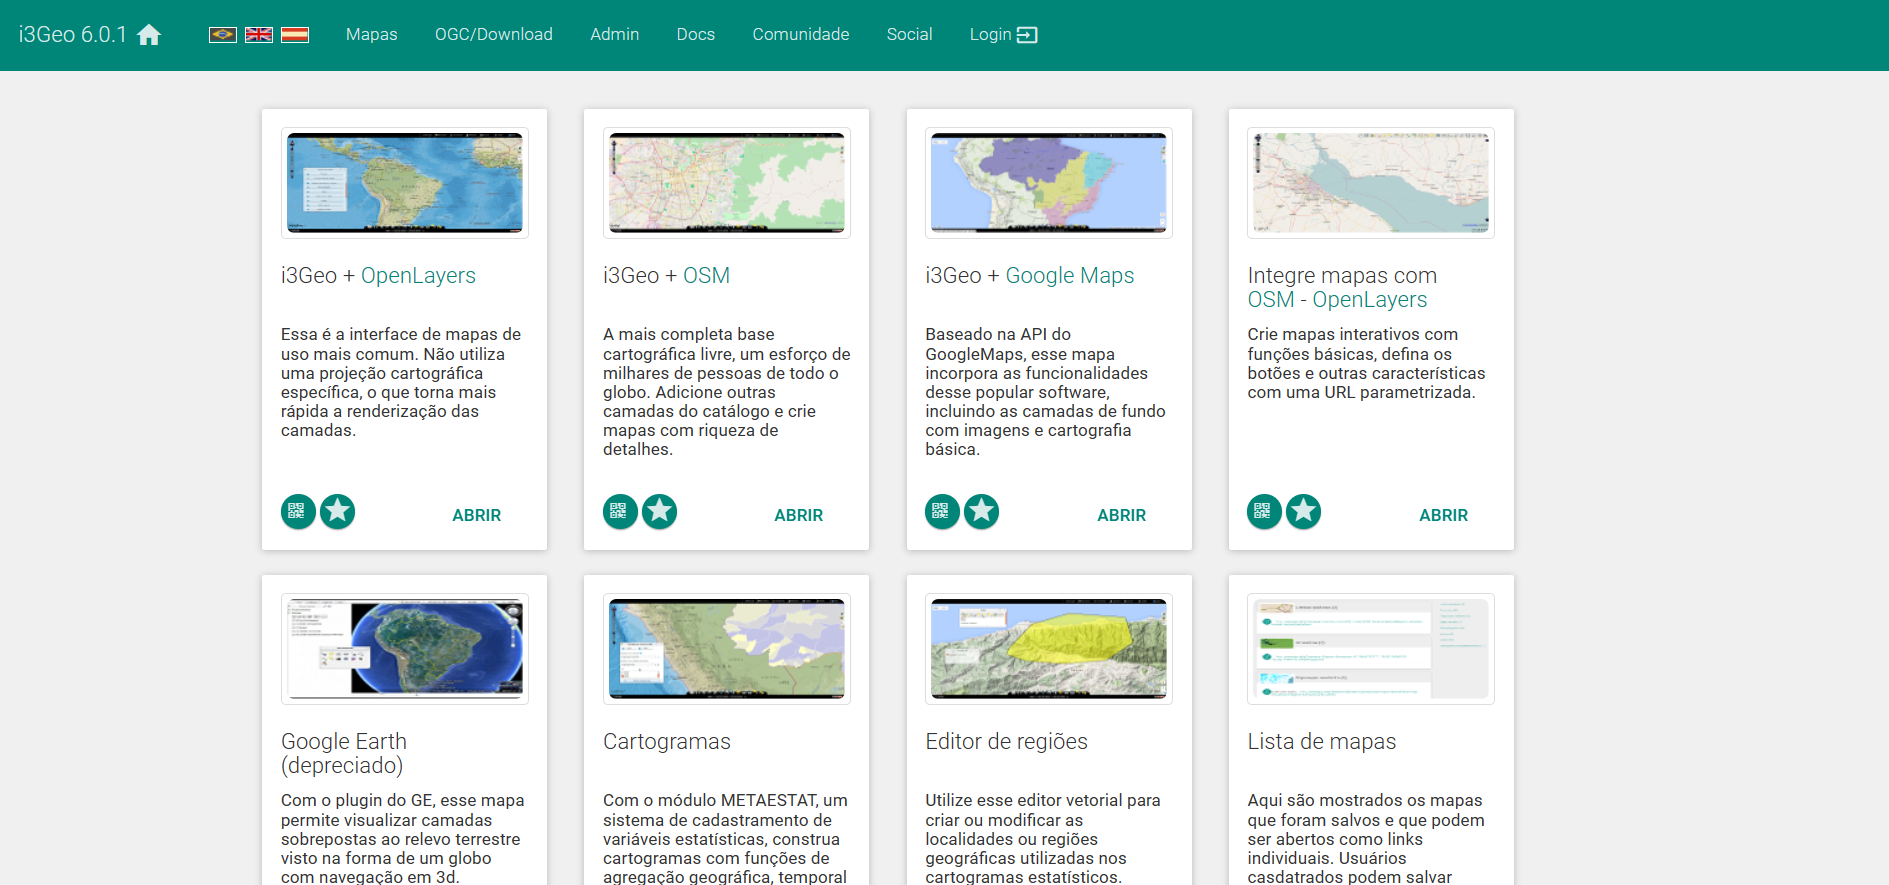Click the Lista de mapas title
This screenshot has width=1889, height=885.
[x=1322, y=742]
